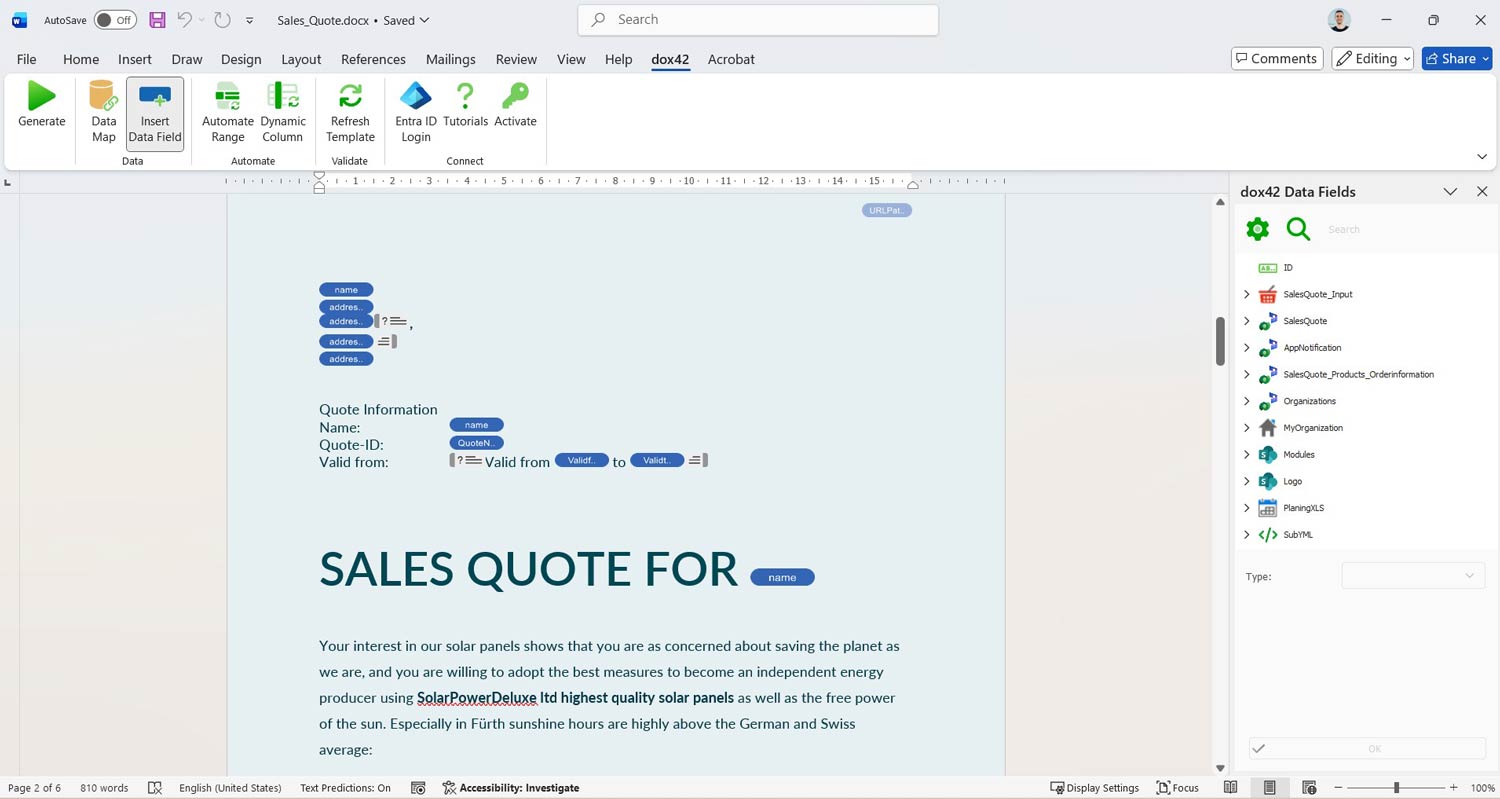Click Refresh Template in the Validate group
Screen dimensions: 1500x799
point(349,110)
